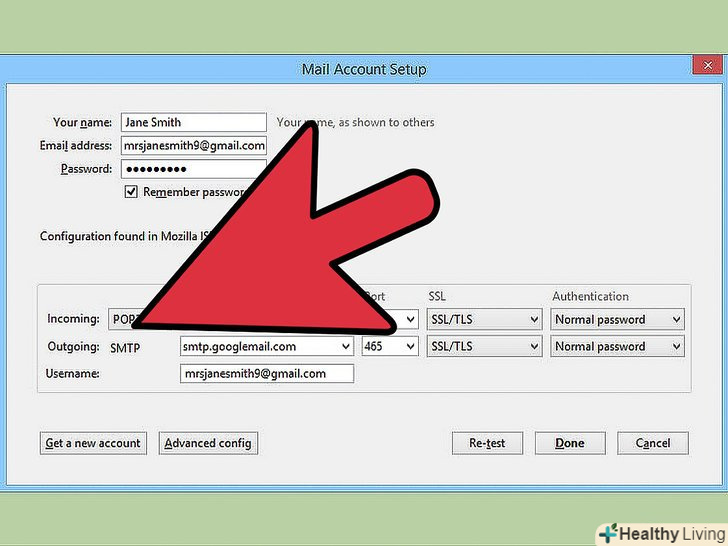Click 'Configuration found in Mozilla' text

point(118,236)
